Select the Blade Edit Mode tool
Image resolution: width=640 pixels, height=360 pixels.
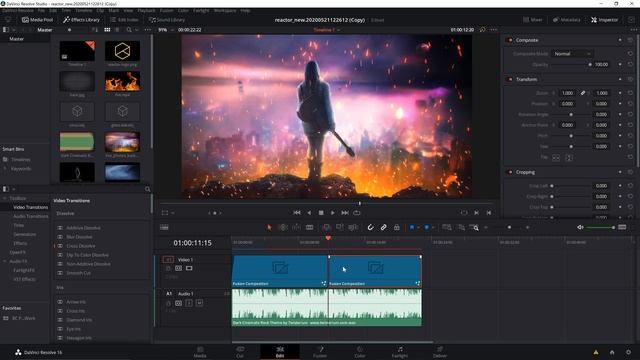tap(310, 227)
